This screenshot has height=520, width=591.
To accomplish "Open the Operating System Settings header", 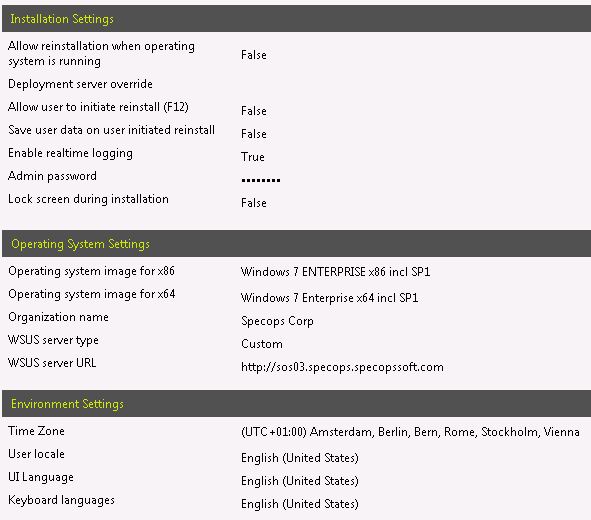I will [296, 243].
